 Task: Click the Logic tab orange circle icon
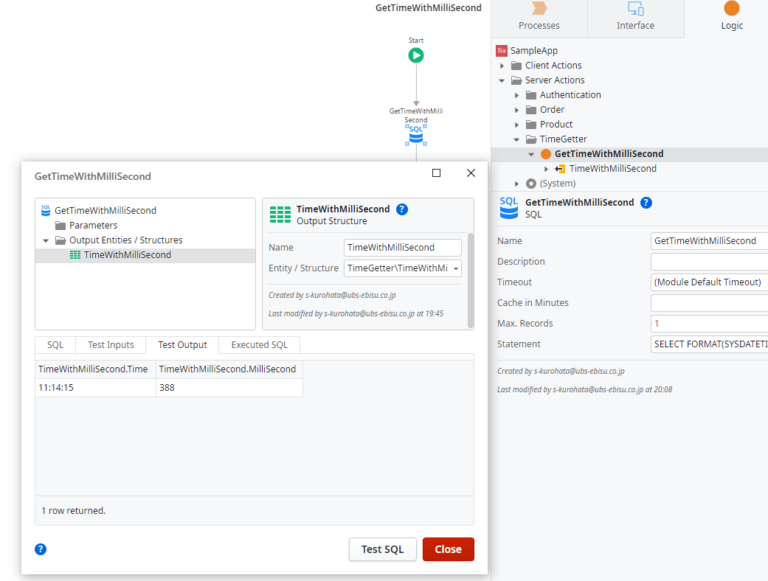[x=731, y=8]
